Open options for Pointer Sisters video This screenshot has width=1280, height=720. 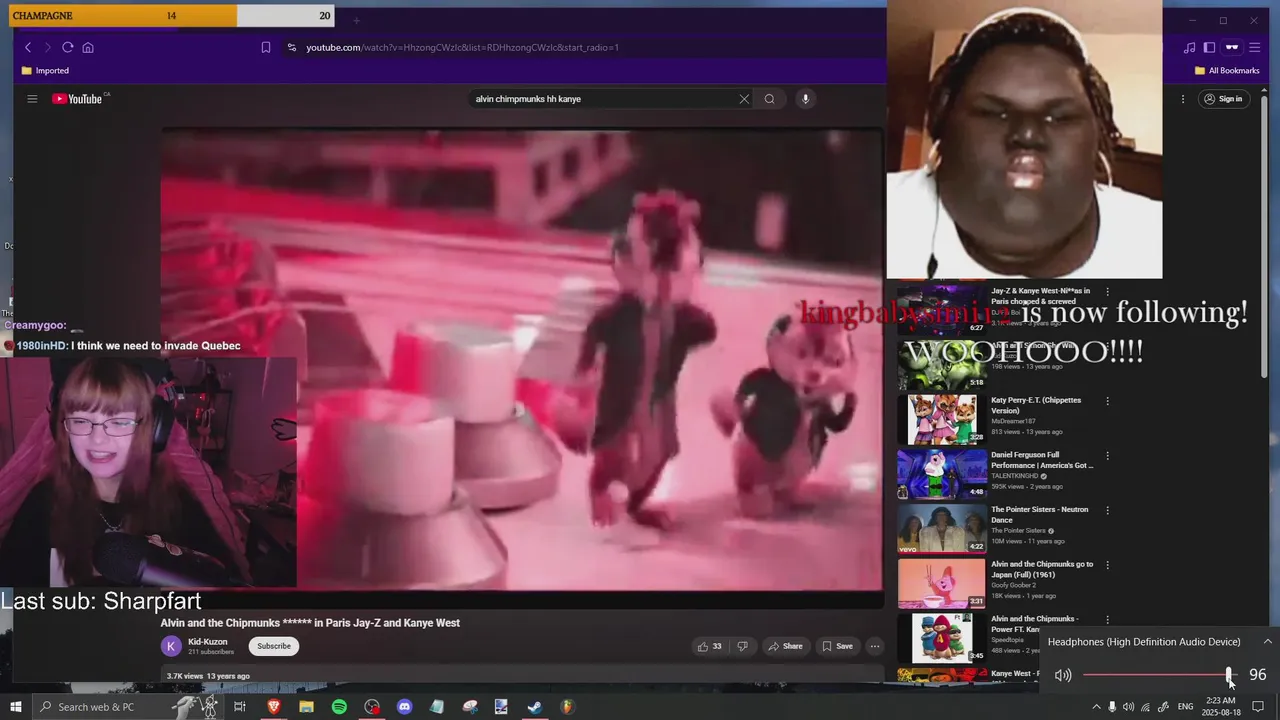tap(1107, 510)
